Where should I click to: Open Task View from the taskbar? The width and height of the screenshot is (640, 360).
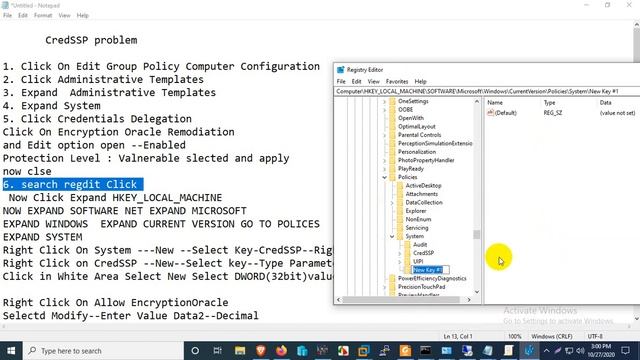coord(218,351)
